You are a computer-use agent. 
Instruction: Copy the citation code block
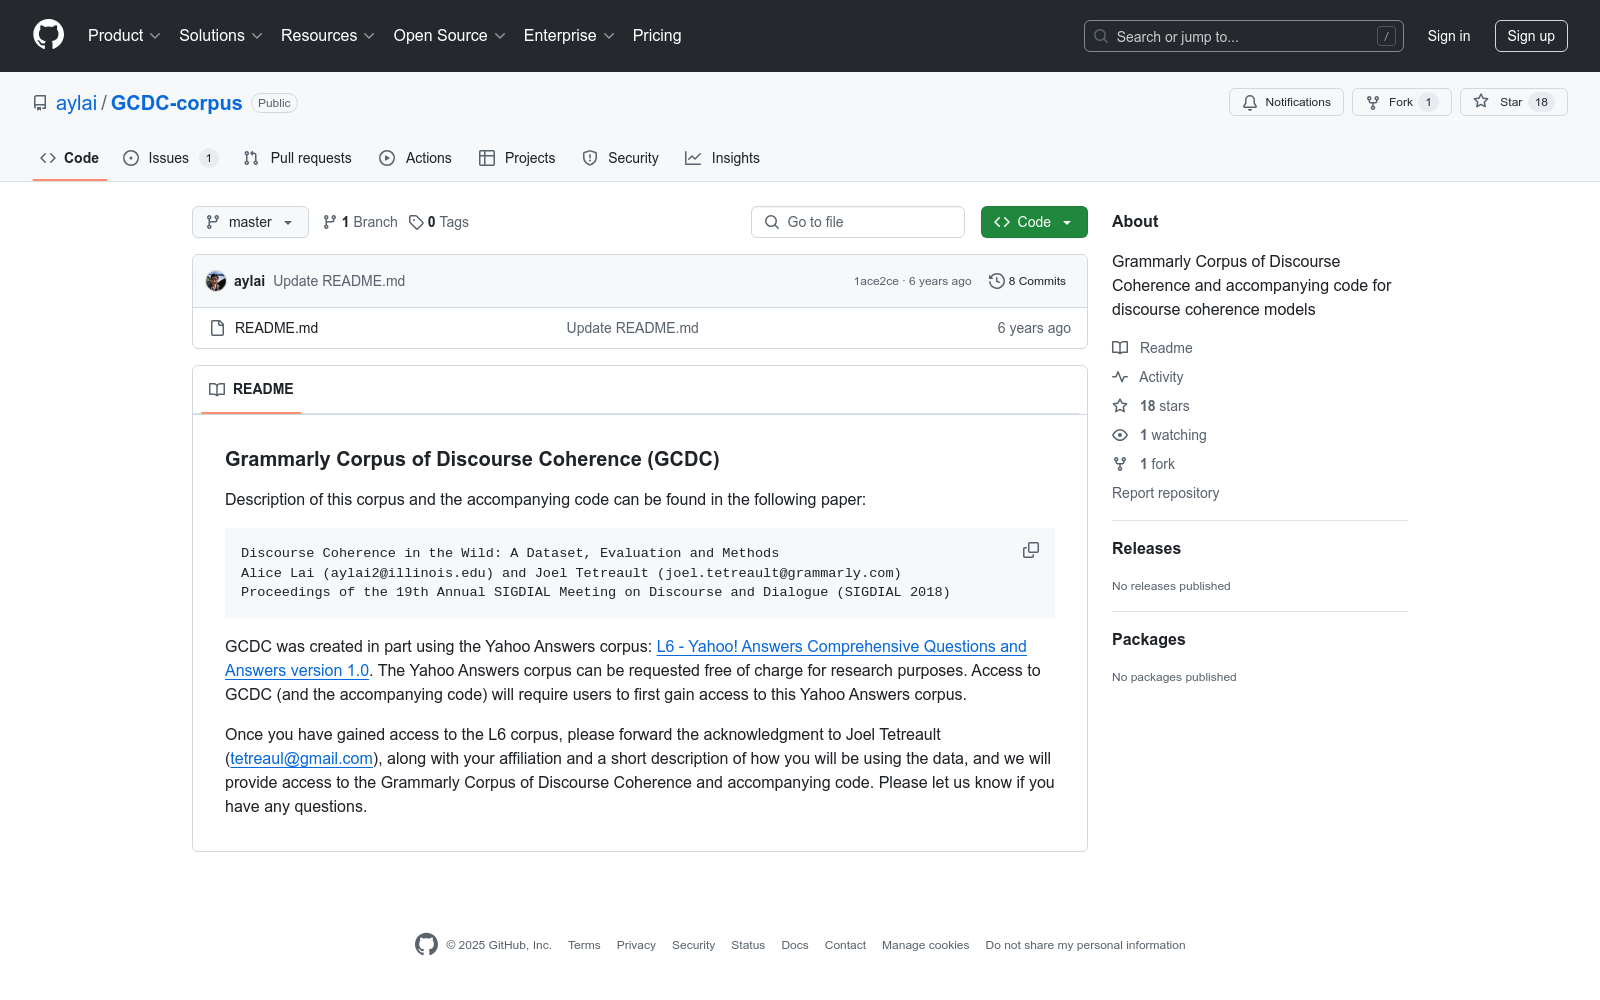[1031, 551]
